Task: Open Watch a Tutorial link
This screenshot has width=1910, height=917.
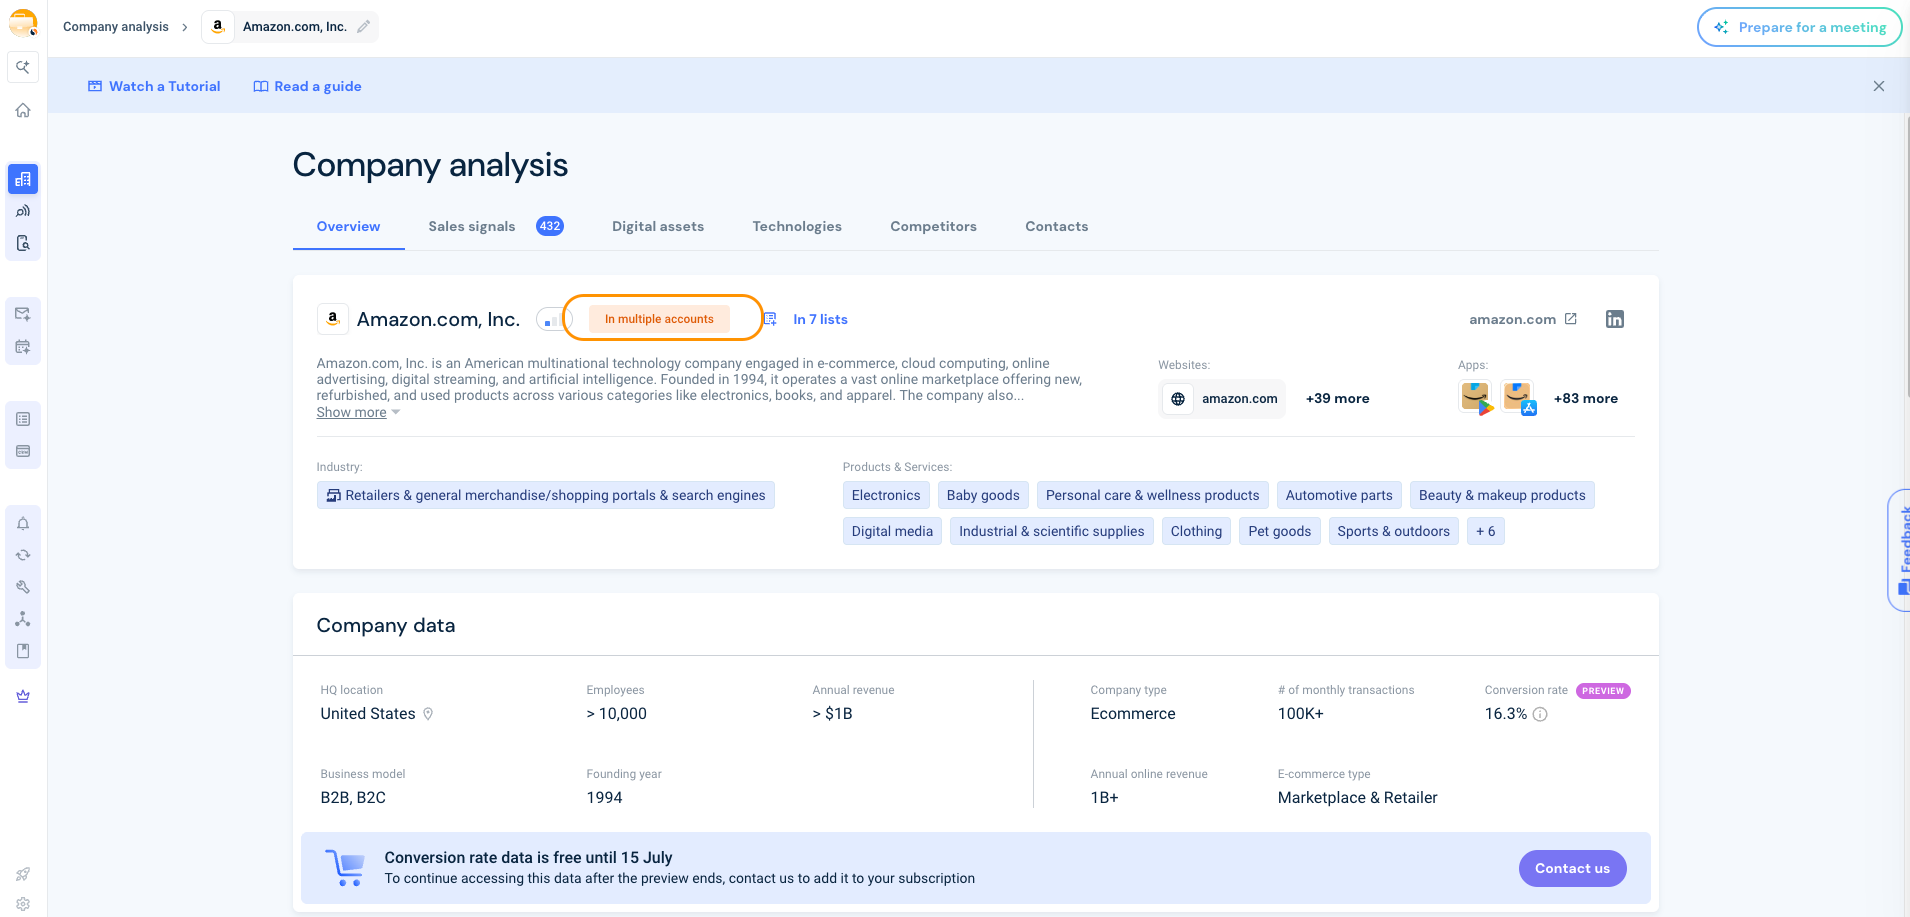Action: click(x=154, y=86)
